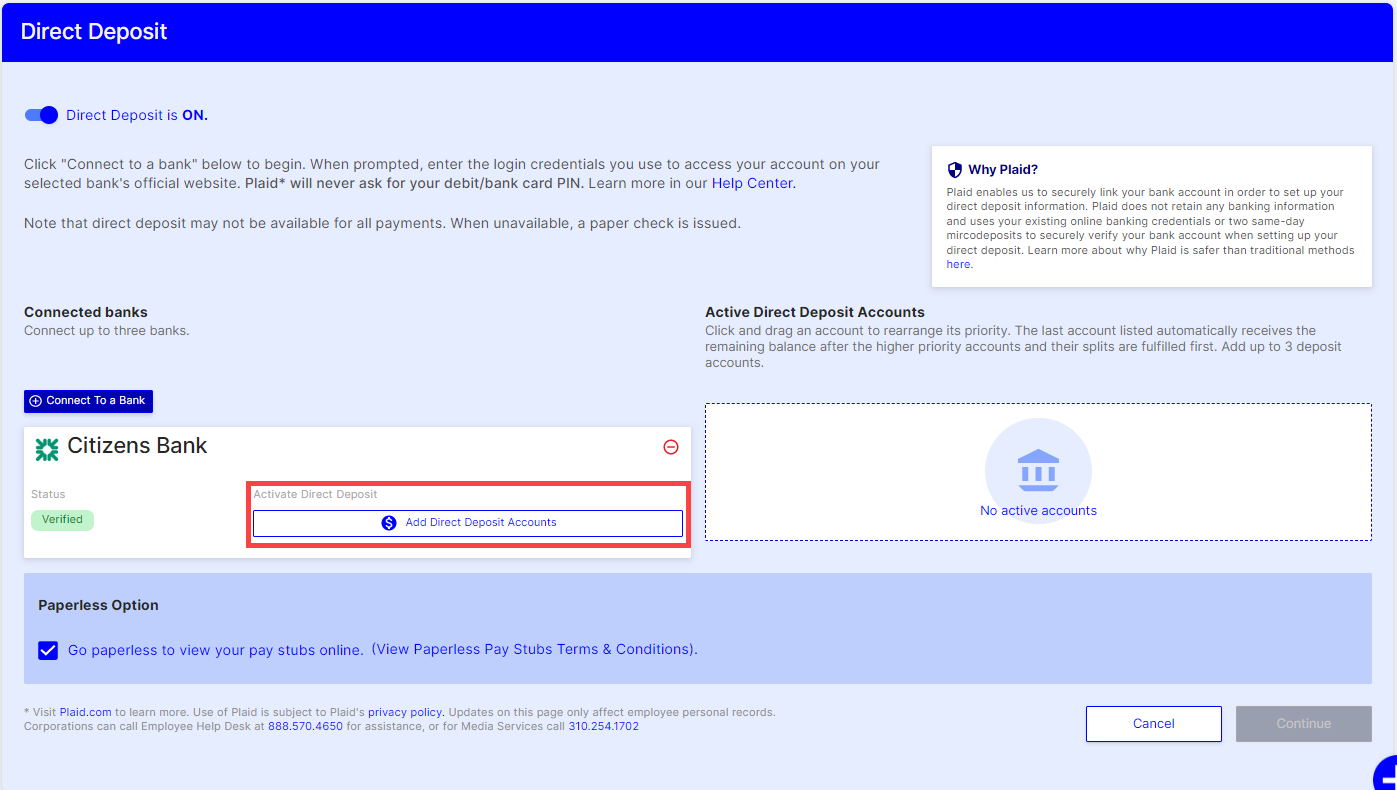Image resolution: width=1397 pixels, height=790 pixels.
Task: Click the Cancel button
Action: click(1153, 724)
